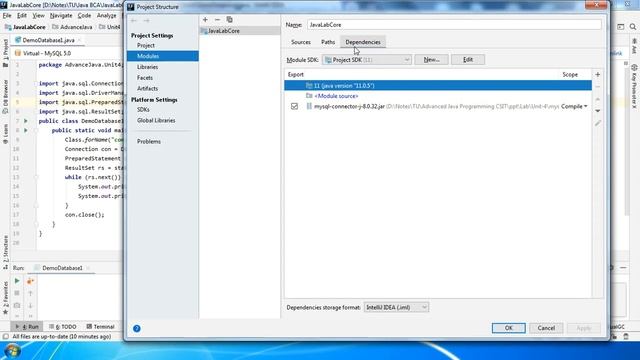Screen dimensions: 640x360
Task: Open the Favorites side tool window
Action: [x=5, y=298]
